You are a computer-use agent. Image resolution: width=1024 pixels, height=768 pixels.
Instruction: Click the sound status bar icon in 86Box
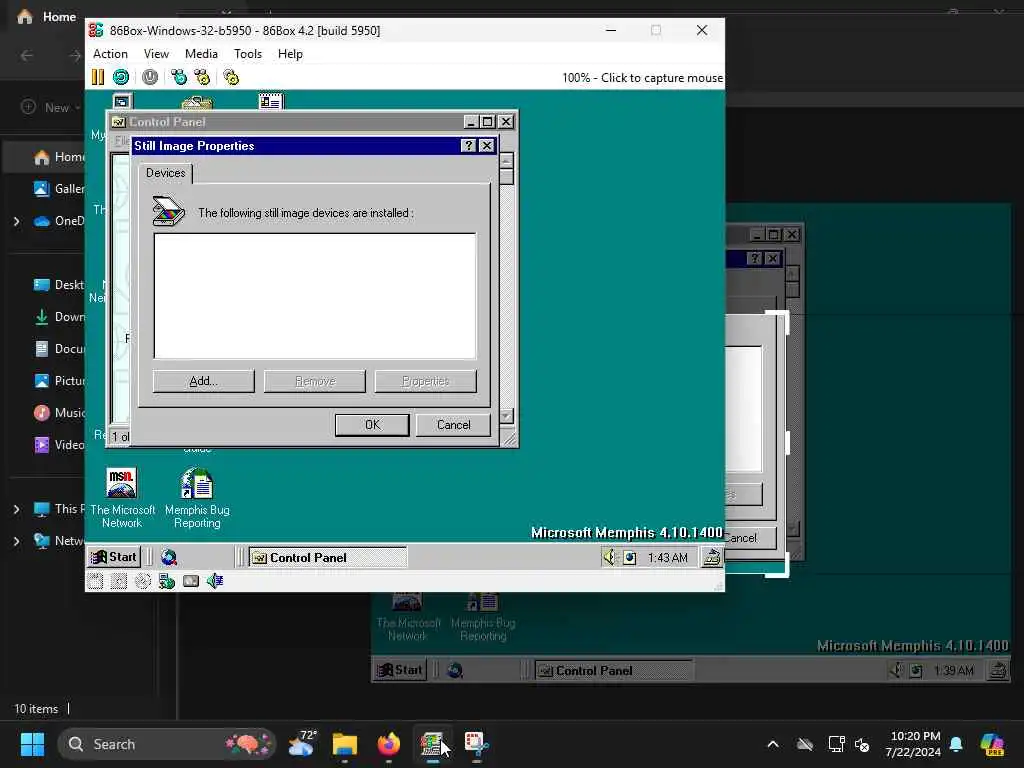coord(215,581)
